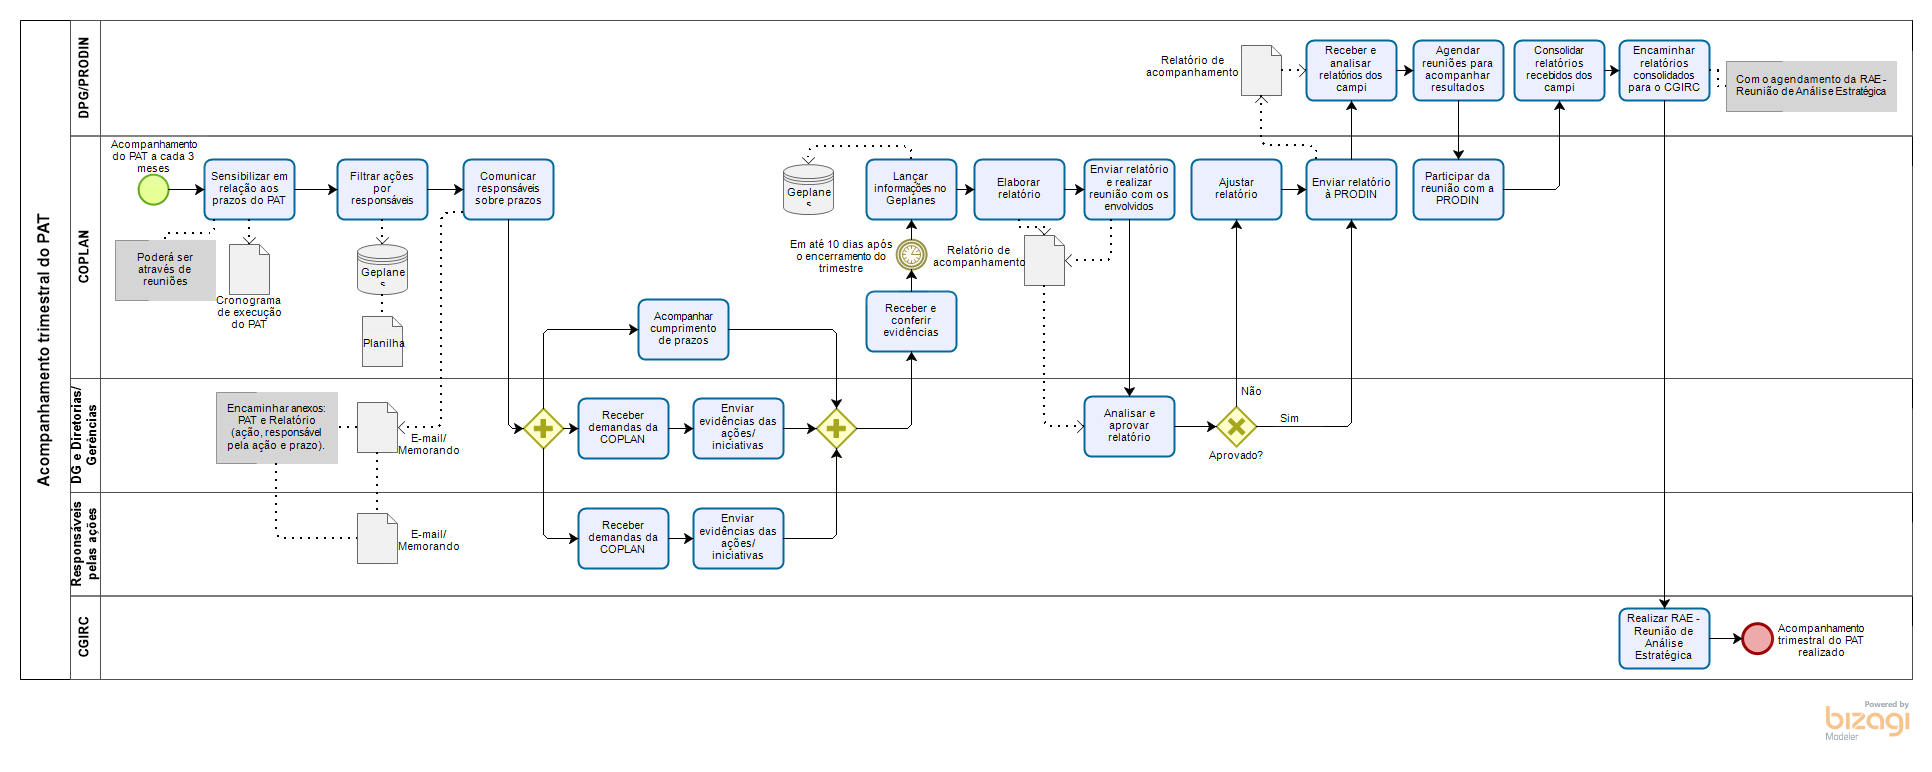Click the Geplanes database left of 'Lançar informações'
Image resolution: width=1932 pixels, height=772 pixels.
(808, 190)
